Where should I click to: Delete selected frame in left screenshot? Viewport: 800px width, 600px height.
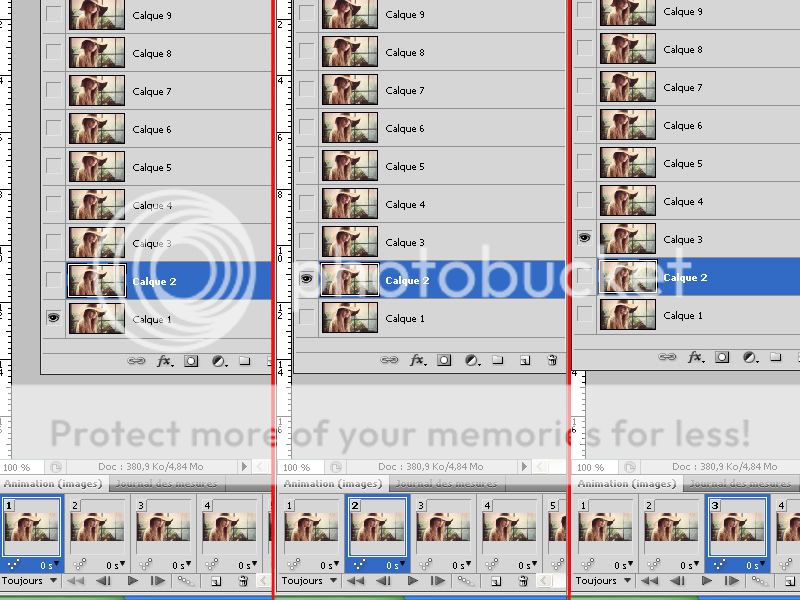243,581
